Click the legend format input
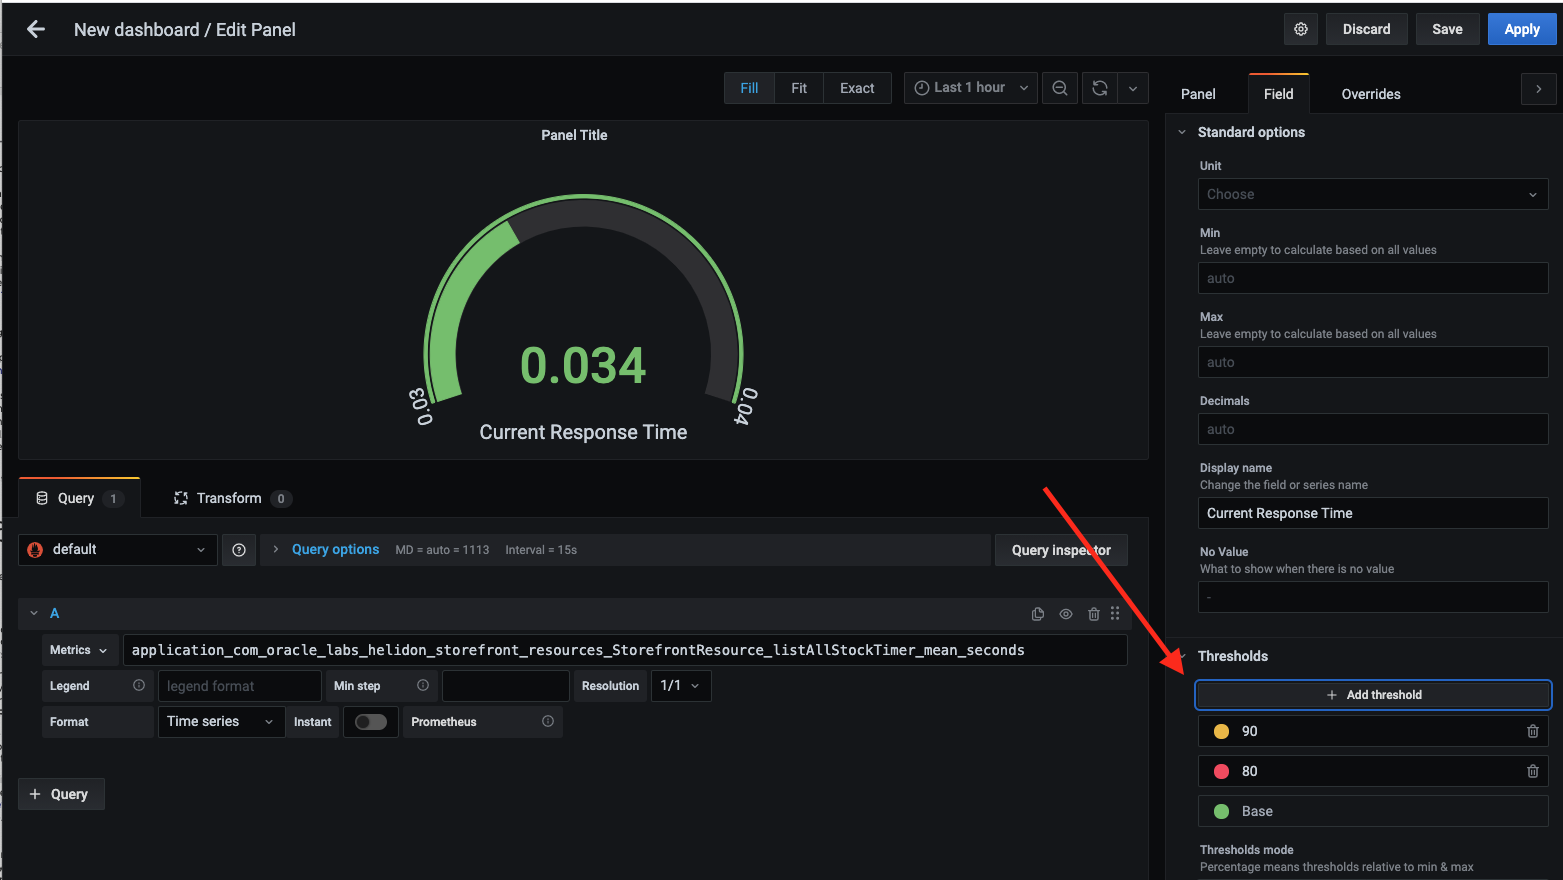1563x880 pixels. [240, 686]
